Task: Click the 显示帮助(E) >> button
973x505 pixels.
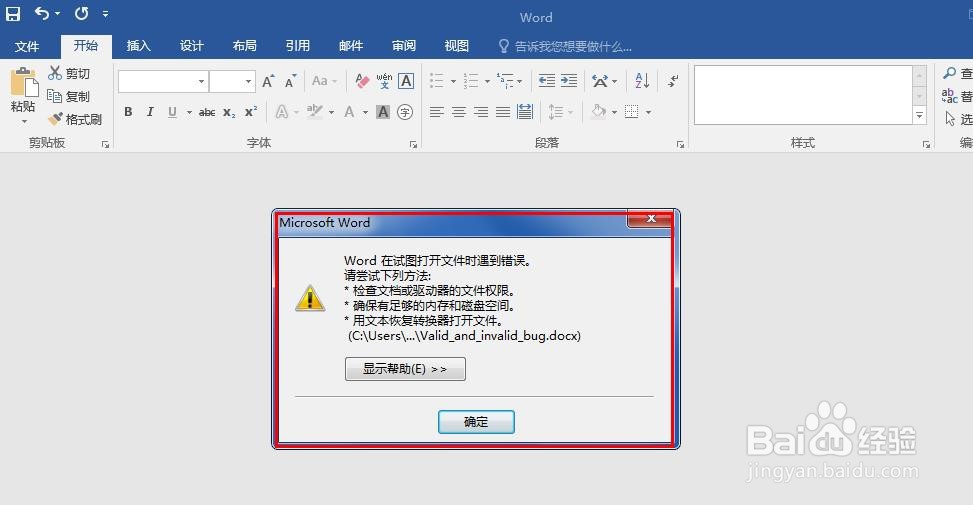Action: pyautogui.click(x=405, y=369)
